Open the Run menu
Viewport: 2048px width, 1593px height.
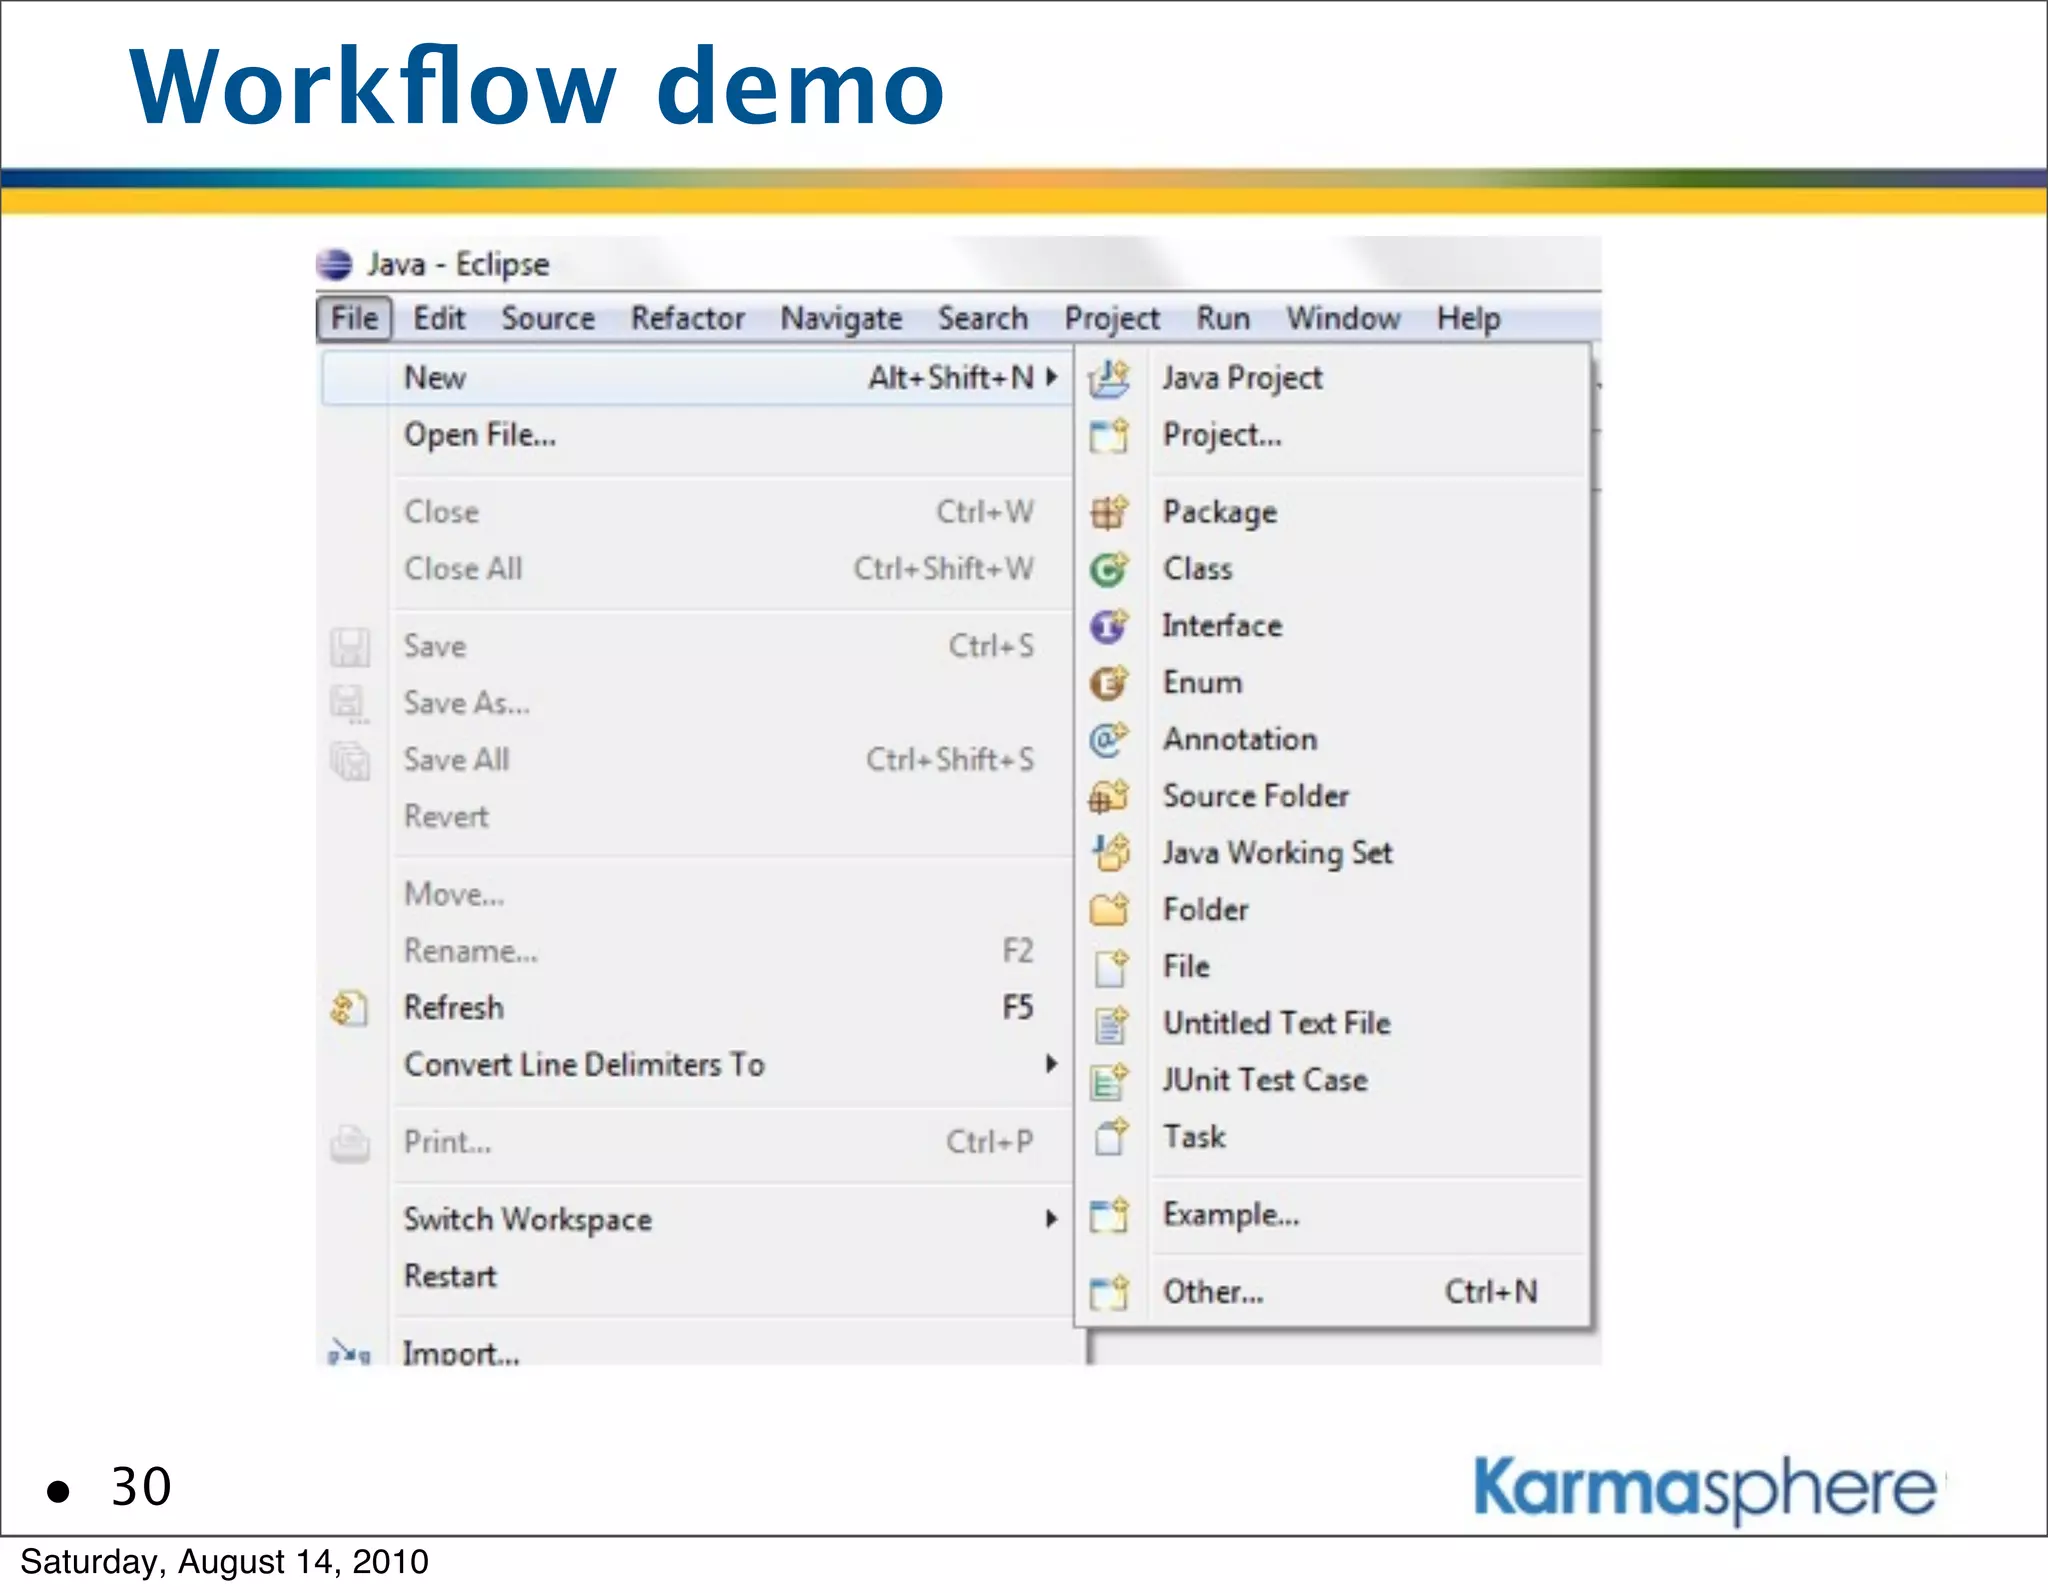(x=1223, y=318)
